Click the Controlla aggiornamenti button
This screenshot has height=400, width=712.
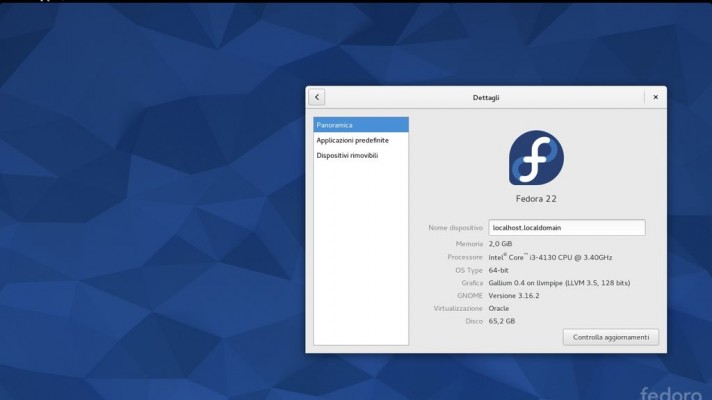click(x=611, y=337)
